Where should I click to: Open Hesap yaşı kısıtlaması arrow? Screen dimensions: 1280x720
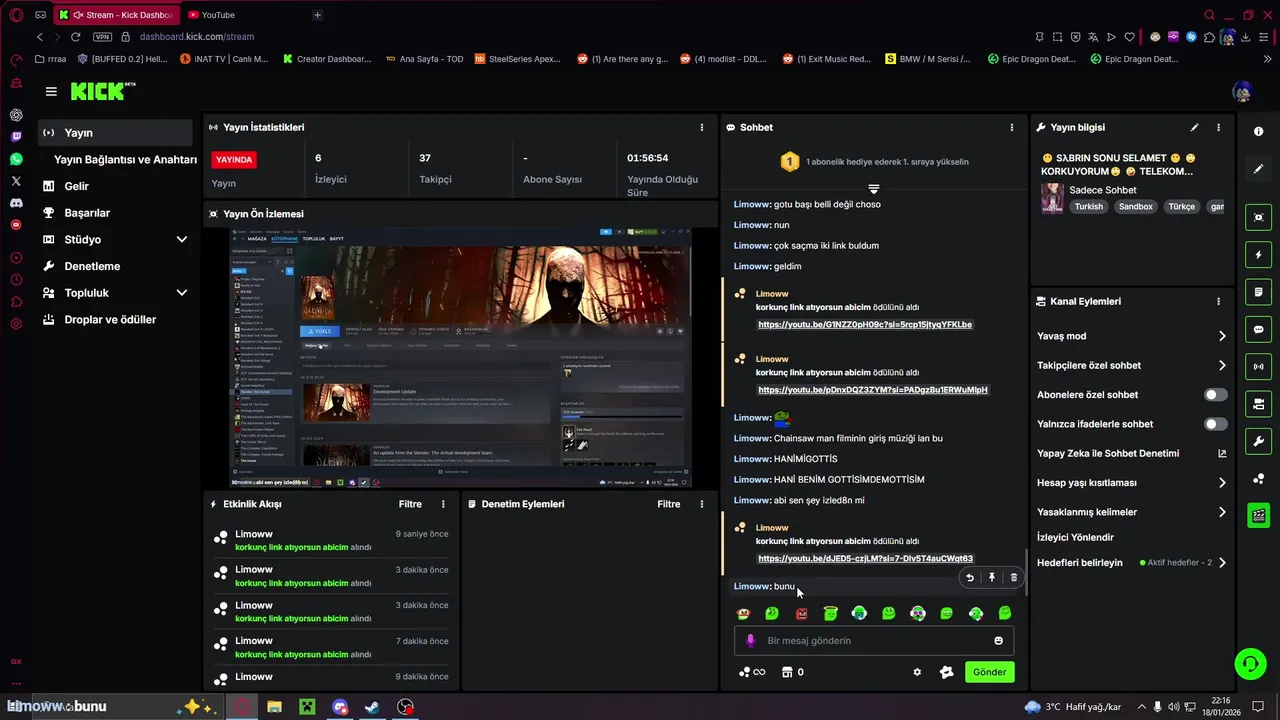[x=1222, y=483]
